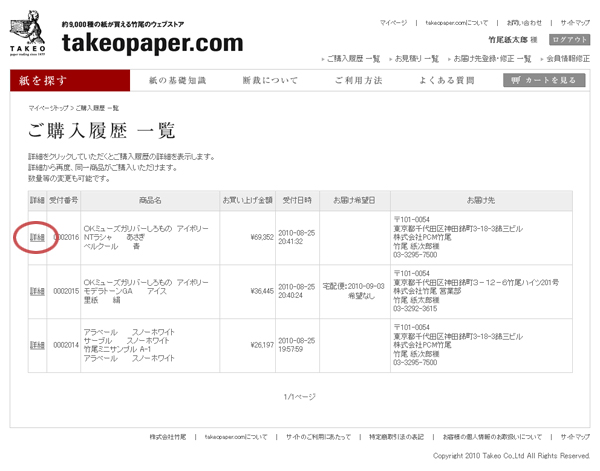Click the takeopaper.com site title

click(x=152, y=42)
